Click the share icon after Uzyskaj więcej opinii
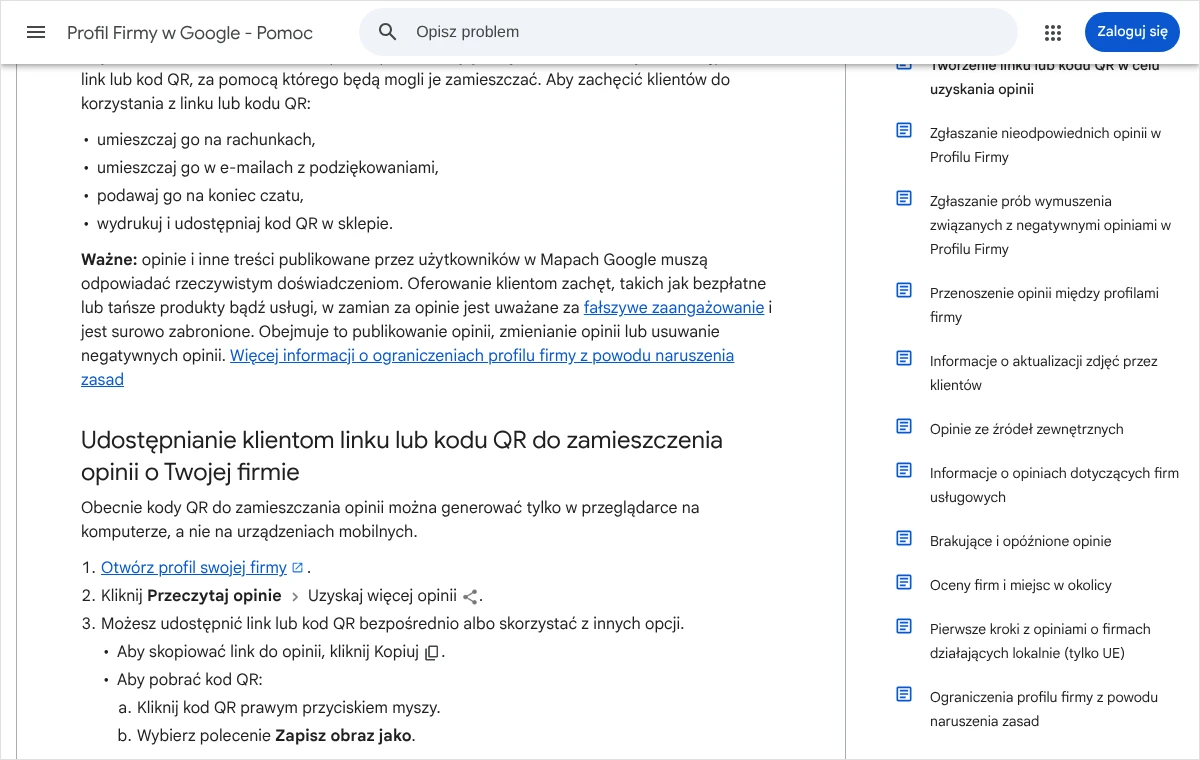Viewport: 1200px width, 760px height. point(470,597)
